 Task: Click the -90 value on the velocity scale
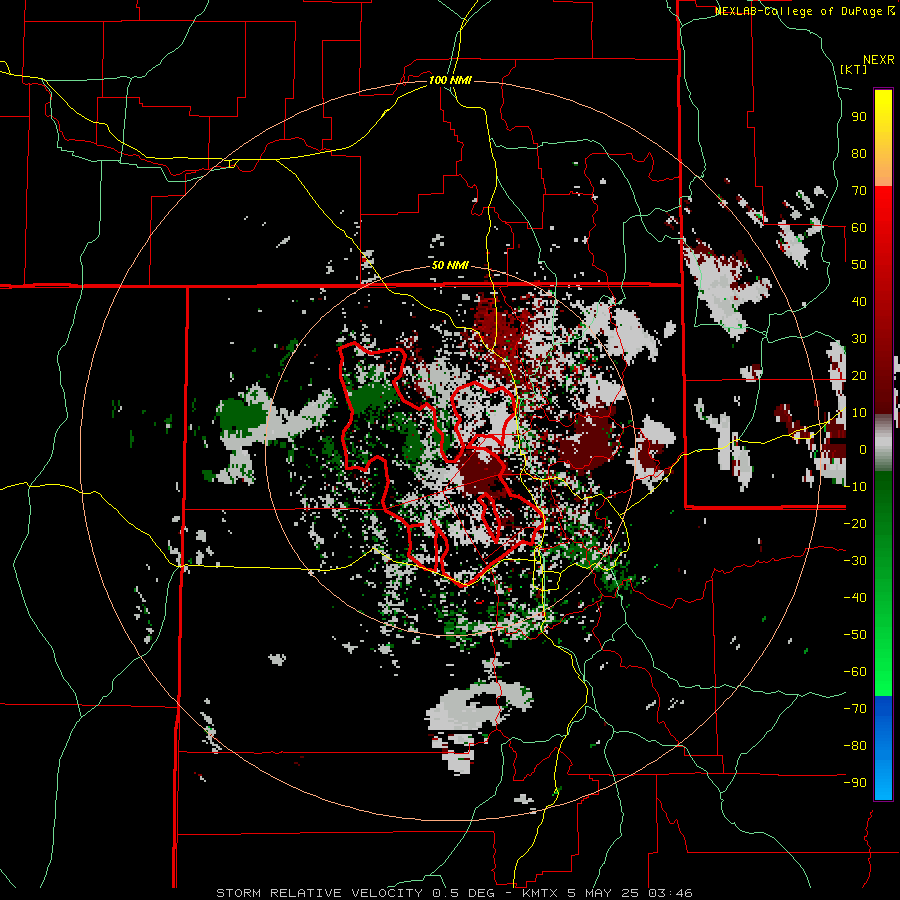[x=855, y=783]
